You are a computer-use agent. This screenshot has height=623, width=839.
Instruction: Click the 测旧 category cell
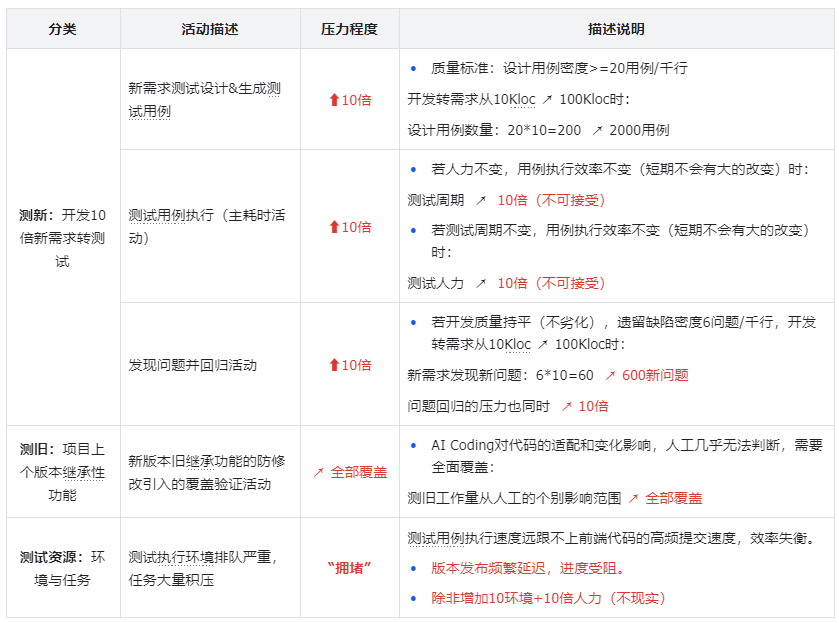coord(63,472)
